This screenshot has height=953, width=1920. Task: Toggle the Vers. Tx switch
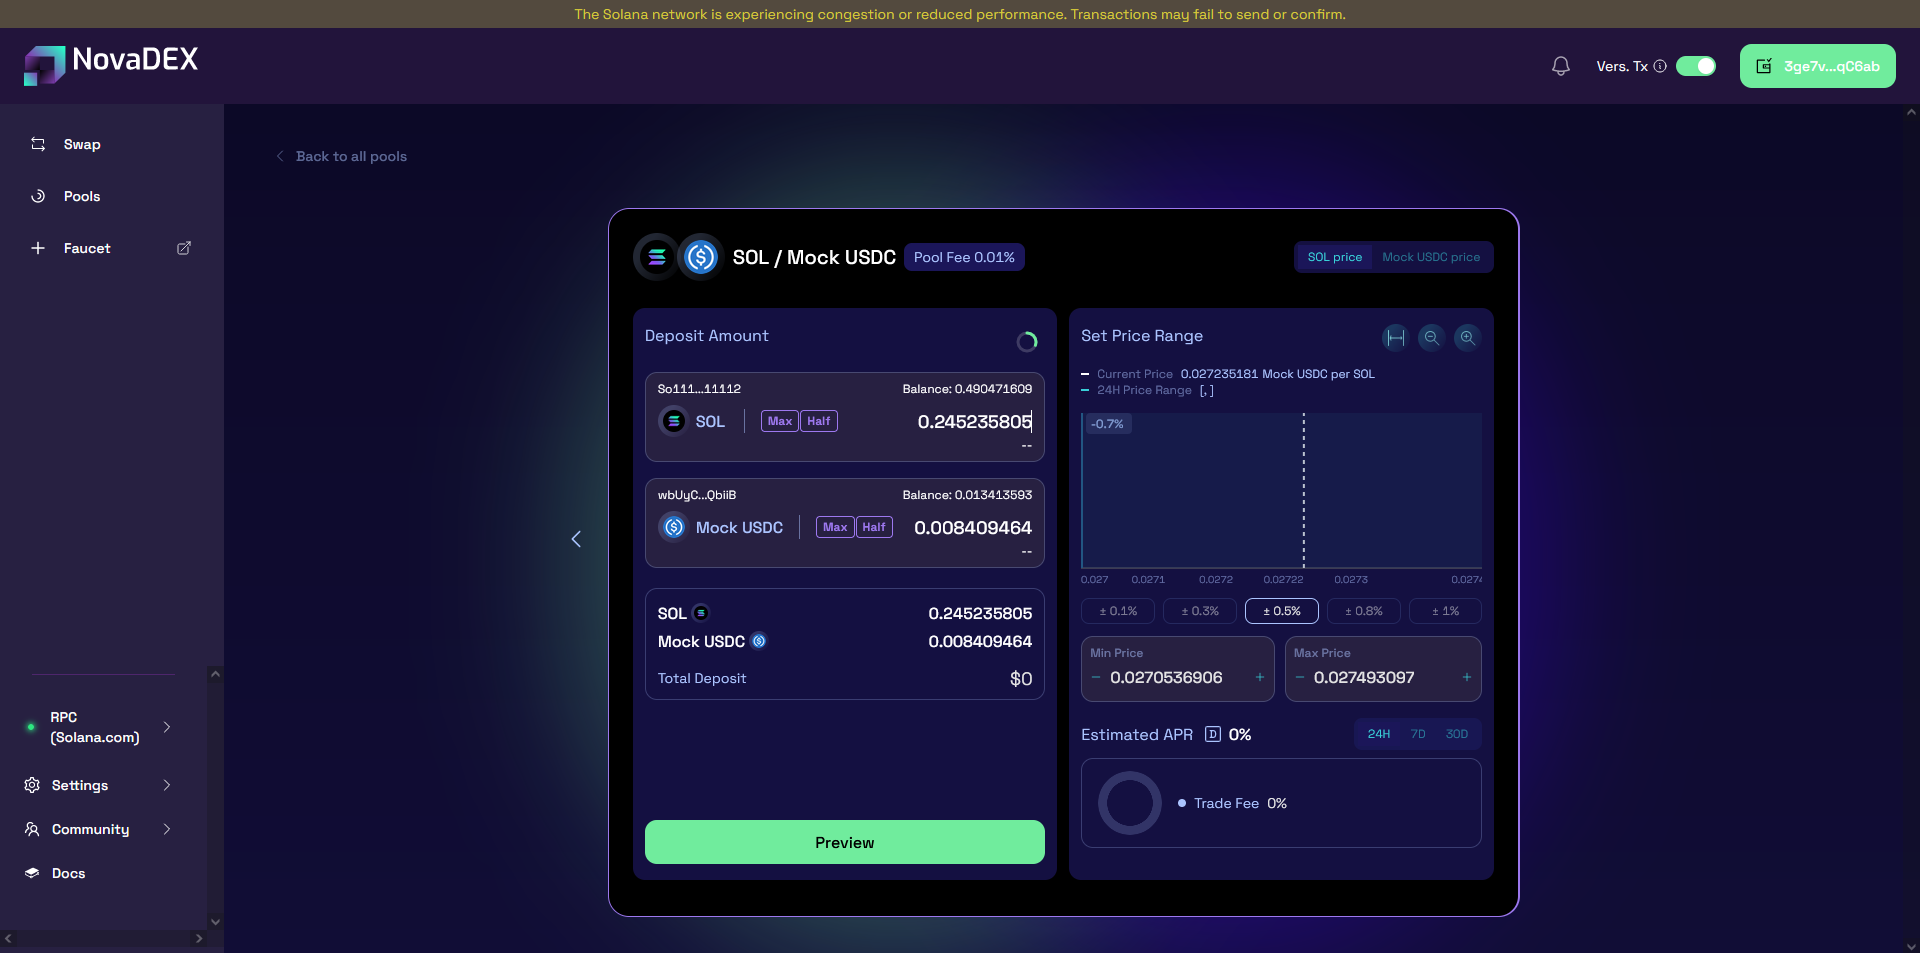(x=1695, y=66)
